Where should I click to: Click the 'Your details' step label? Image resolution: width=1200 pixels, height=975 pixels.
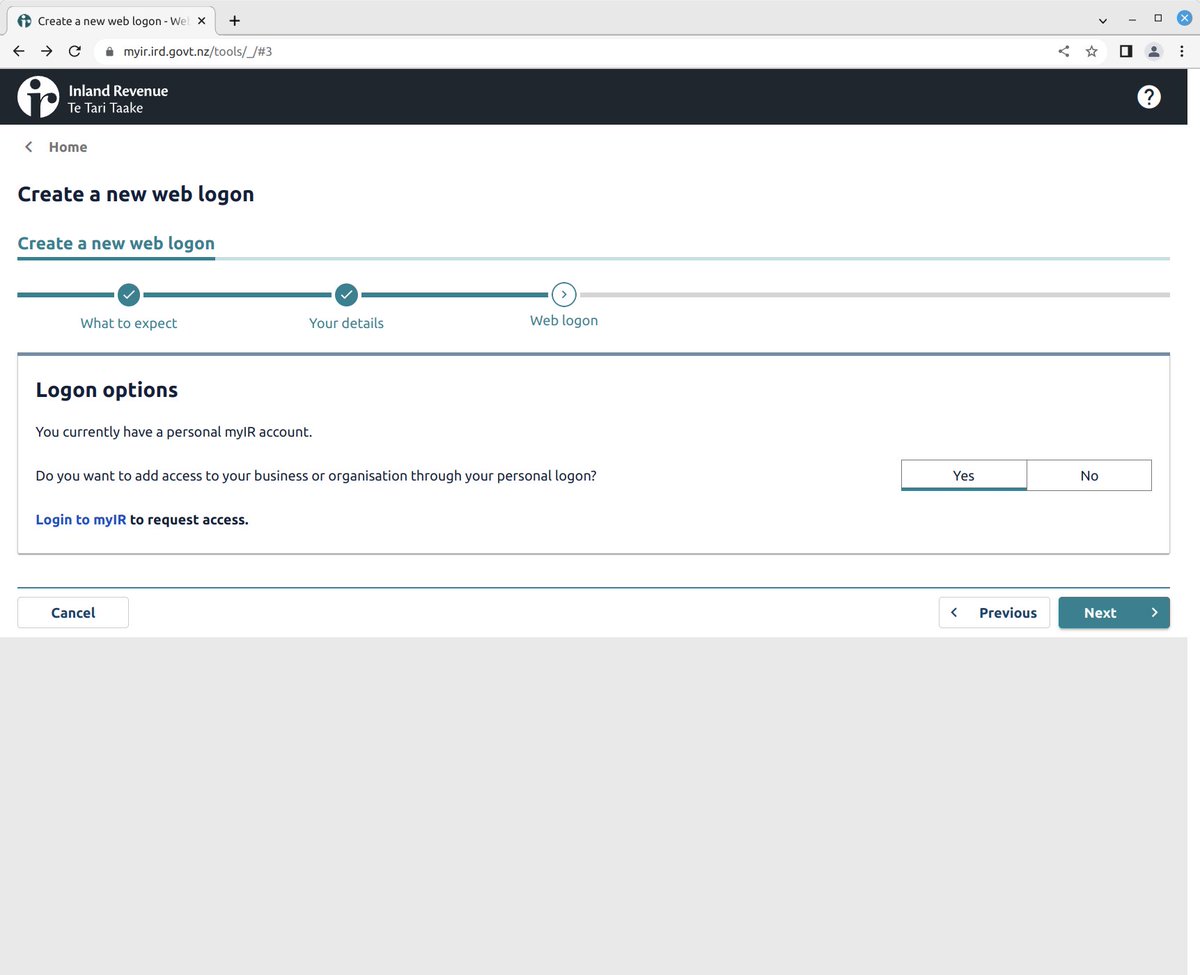click(346, 323)
